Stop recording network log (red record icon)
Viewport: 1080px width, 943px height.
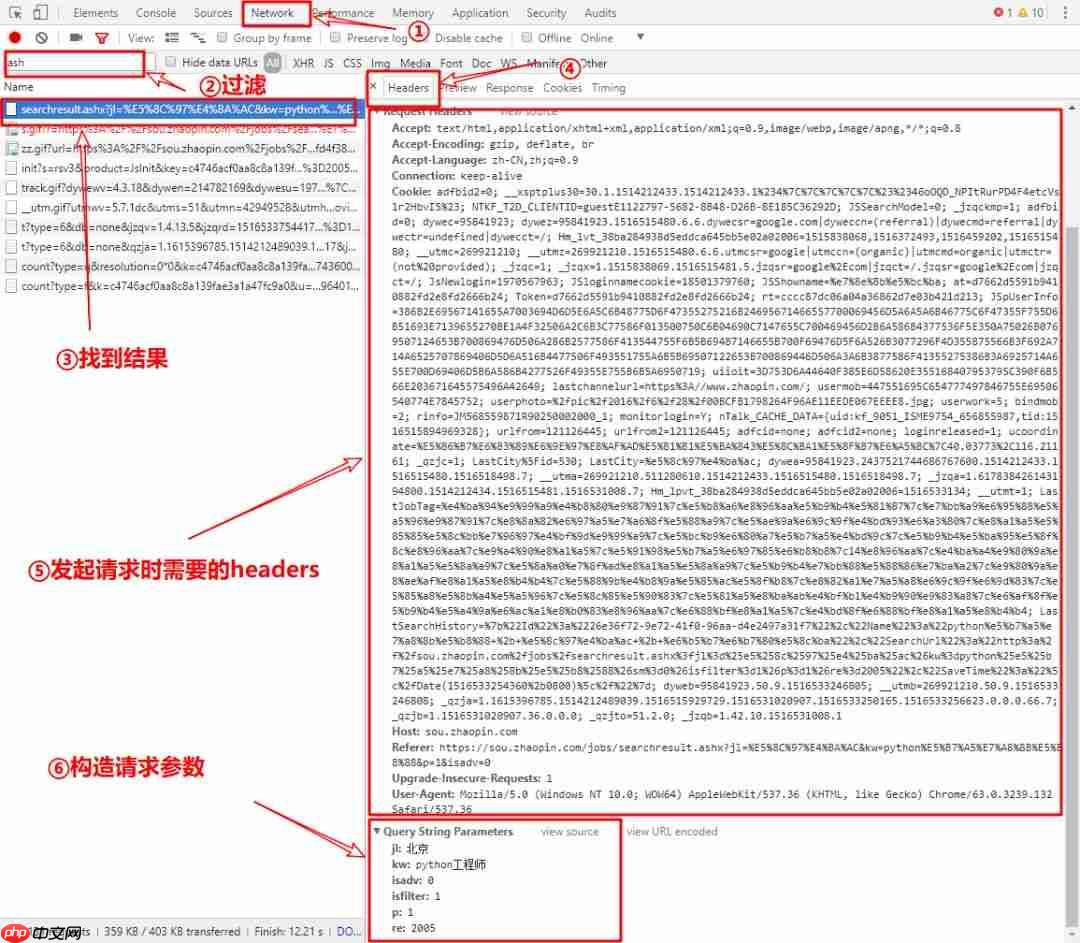click(16, 38)
